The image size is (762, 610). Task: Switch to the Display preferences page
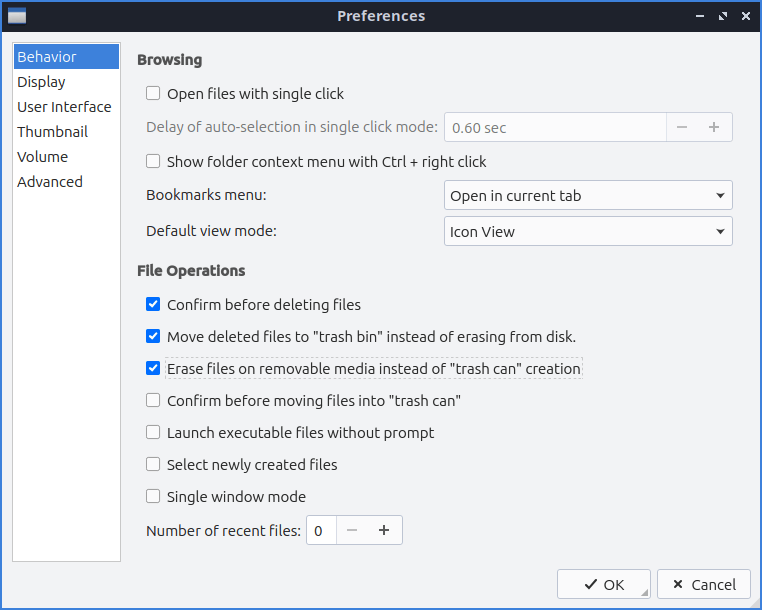pyautogui.click(x=41, y=82)
